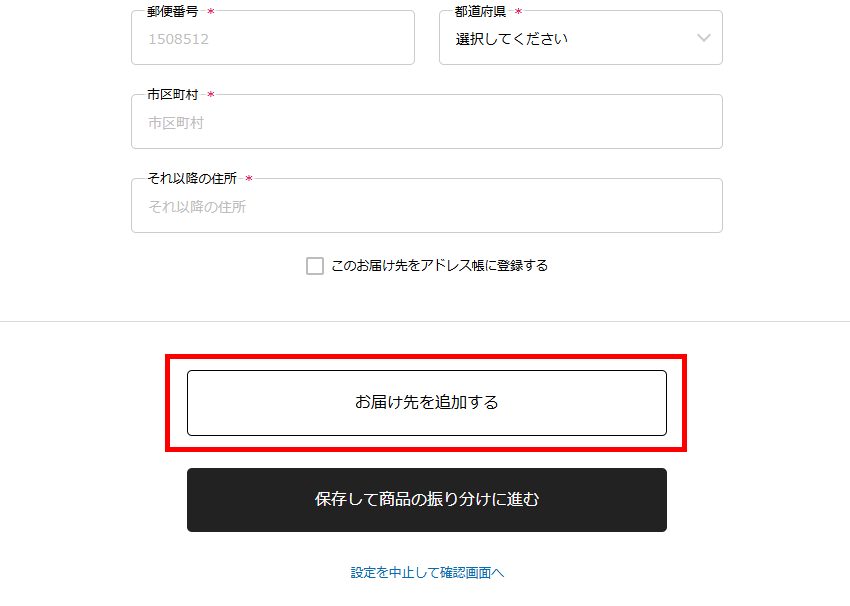Click the それ以降の住所 field label
850x606 pixels.
tap(192, 179)
